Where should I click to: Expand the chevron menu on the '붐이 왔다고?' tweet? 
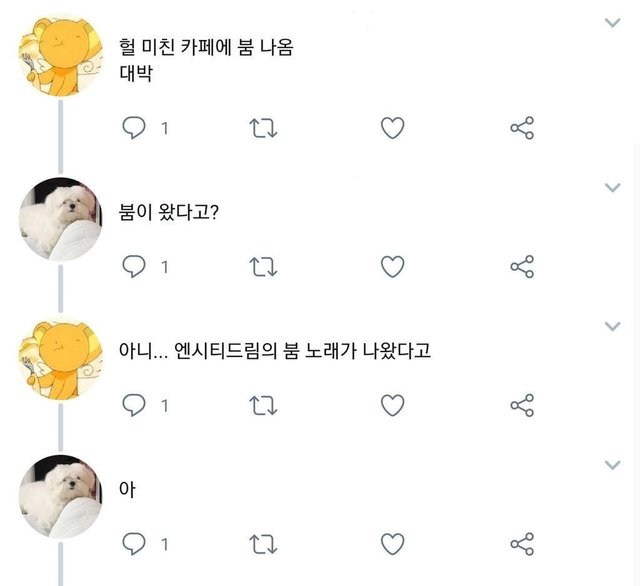click(x=614, y=187)
